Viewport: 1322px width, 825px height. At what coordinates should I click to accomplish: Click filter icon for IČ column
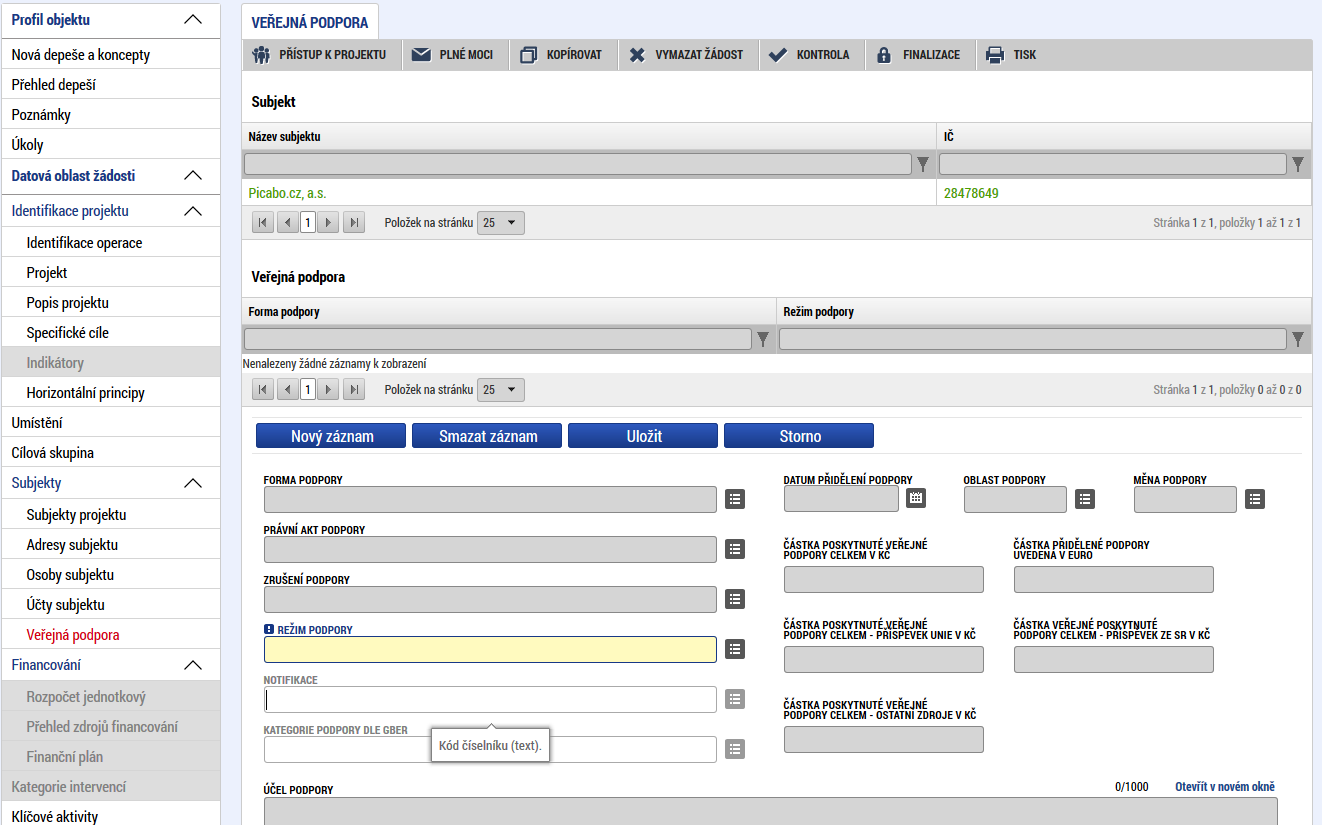[x=1298, y=164]
